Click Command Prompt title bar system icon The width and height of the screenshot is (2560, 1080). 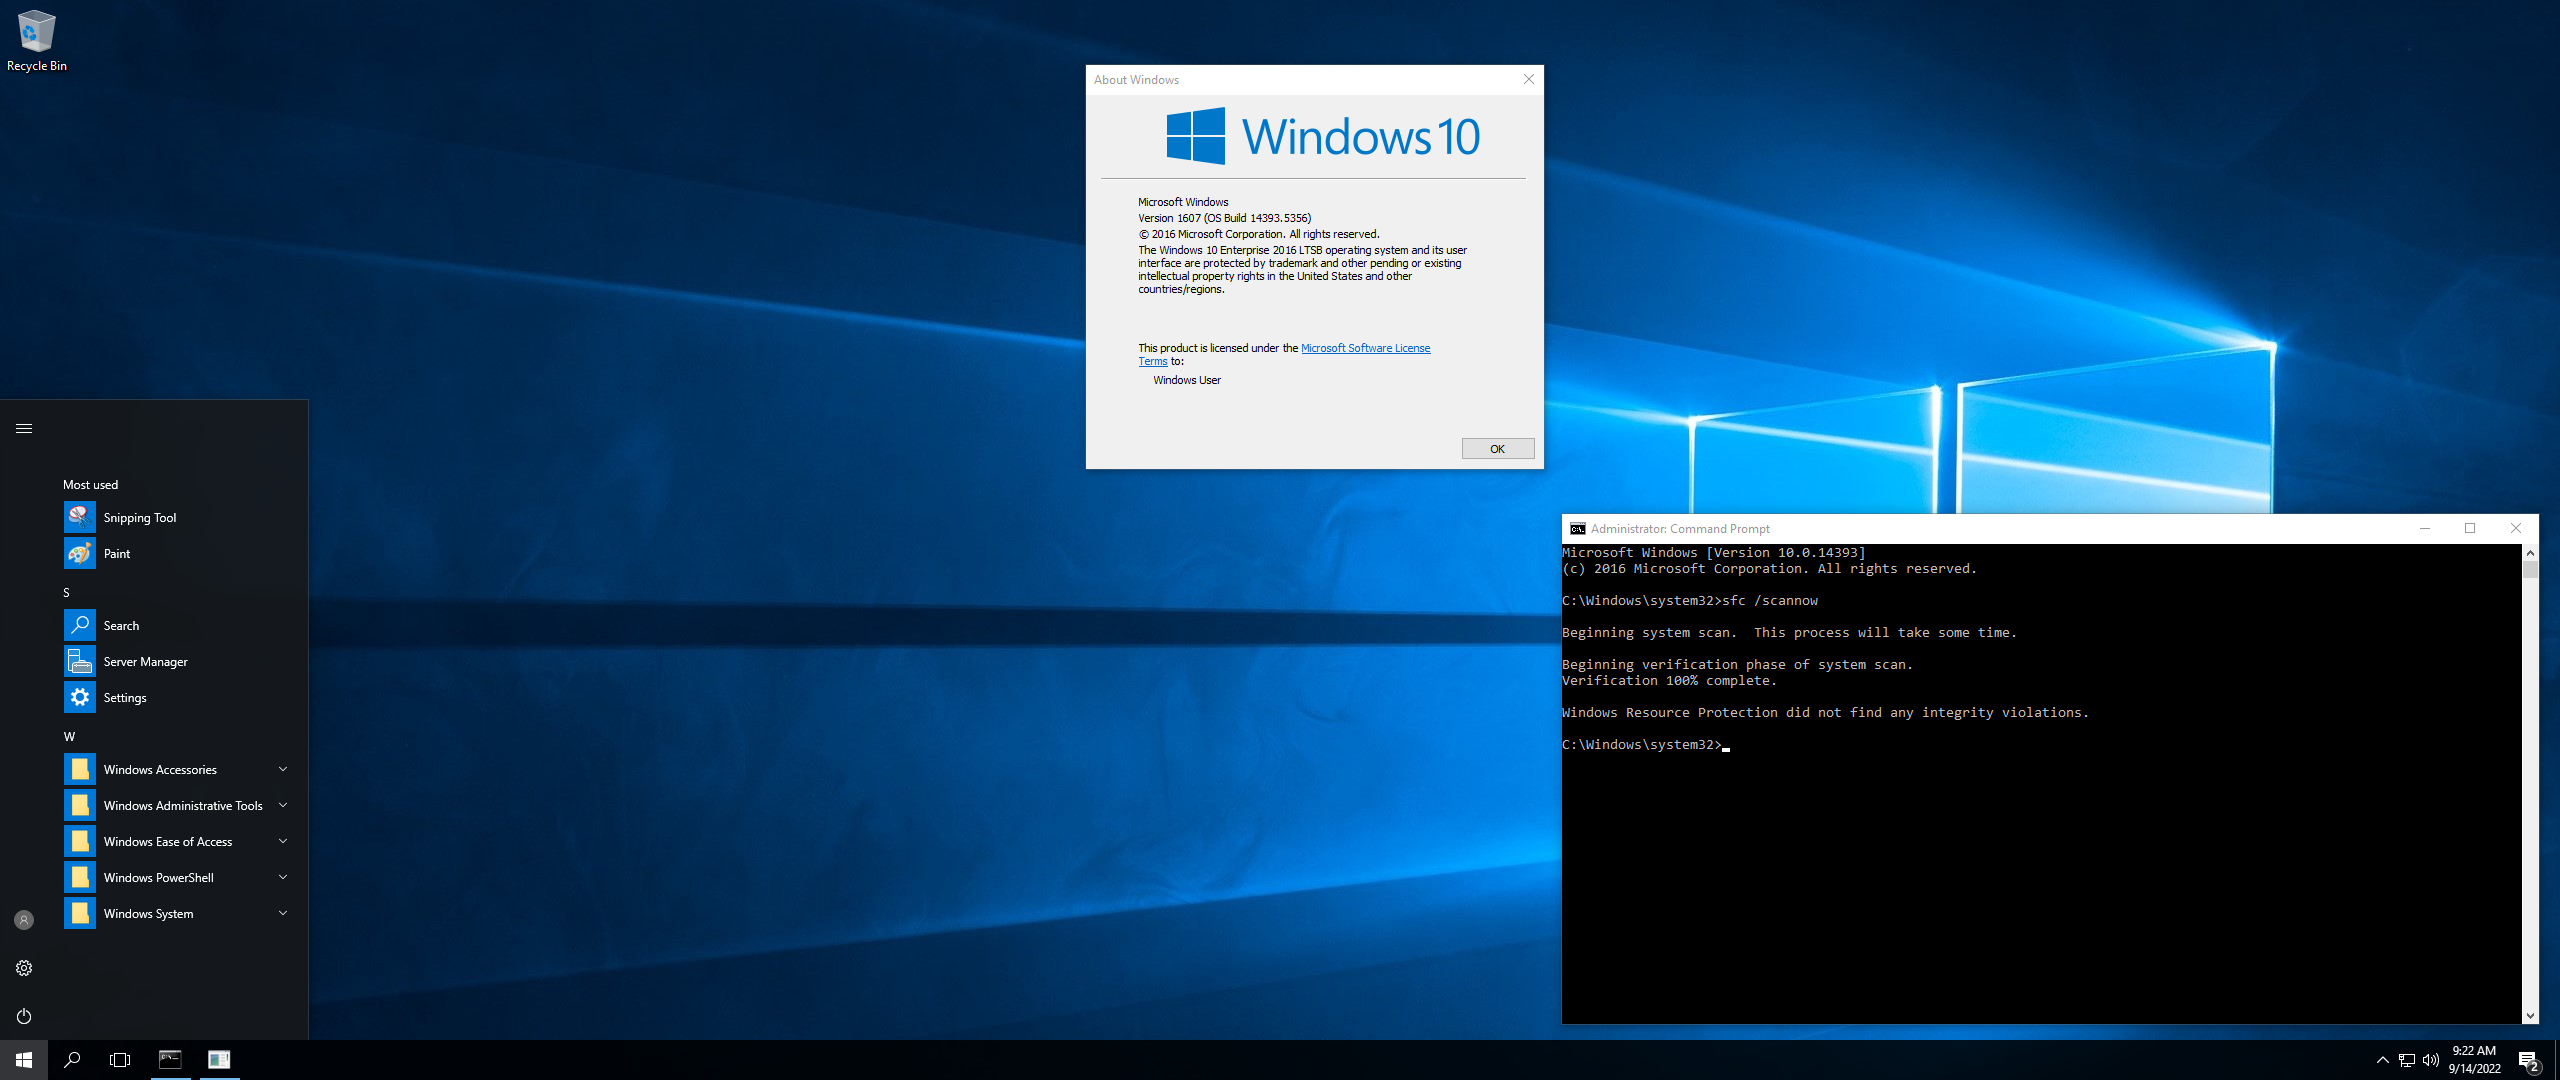coord(1578,529)
